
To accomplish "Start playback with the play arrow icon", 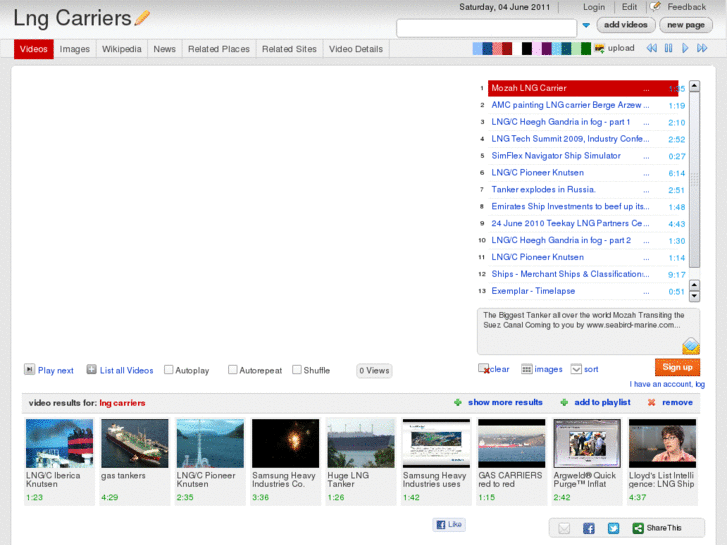I will click(x=685, y=48).
